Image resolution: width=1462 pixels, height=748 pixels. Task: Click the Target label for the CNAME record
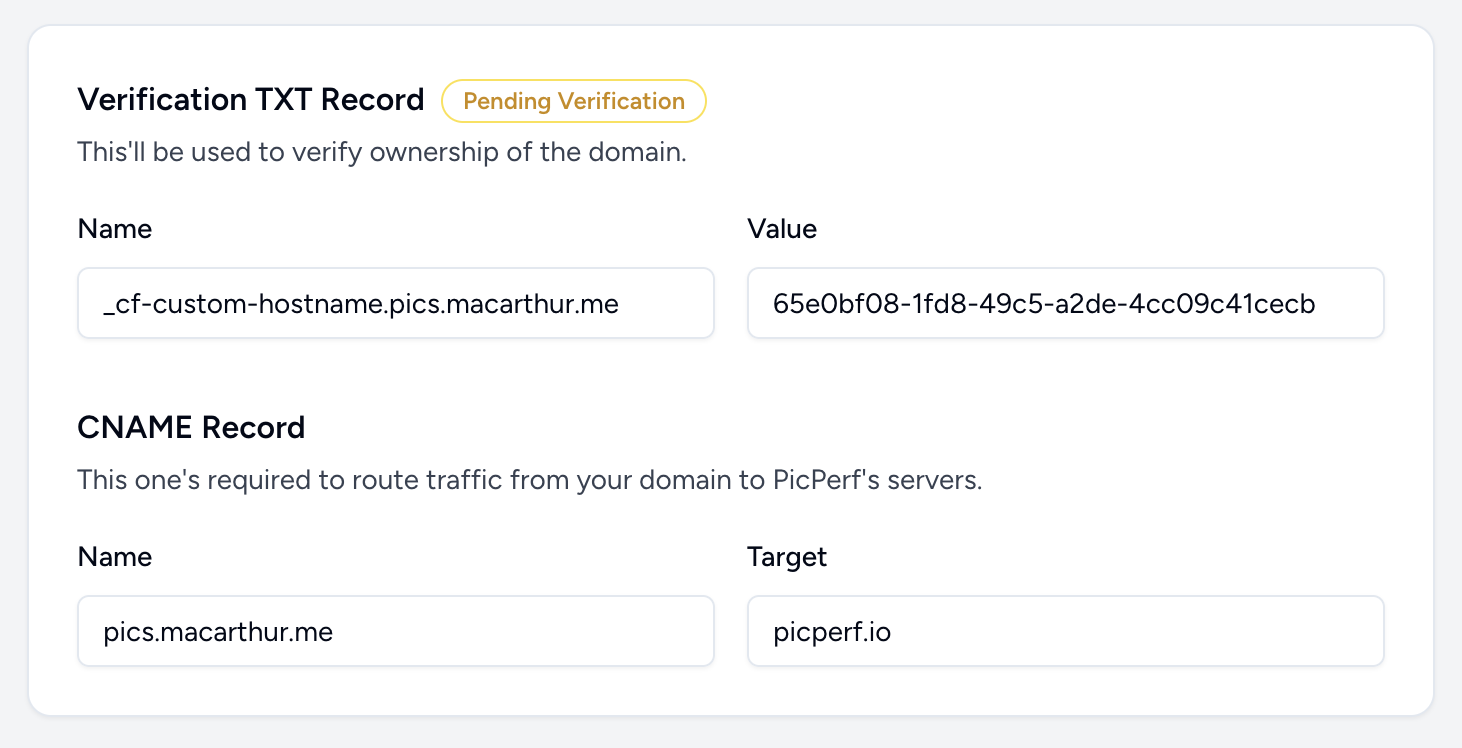point(787,557)
